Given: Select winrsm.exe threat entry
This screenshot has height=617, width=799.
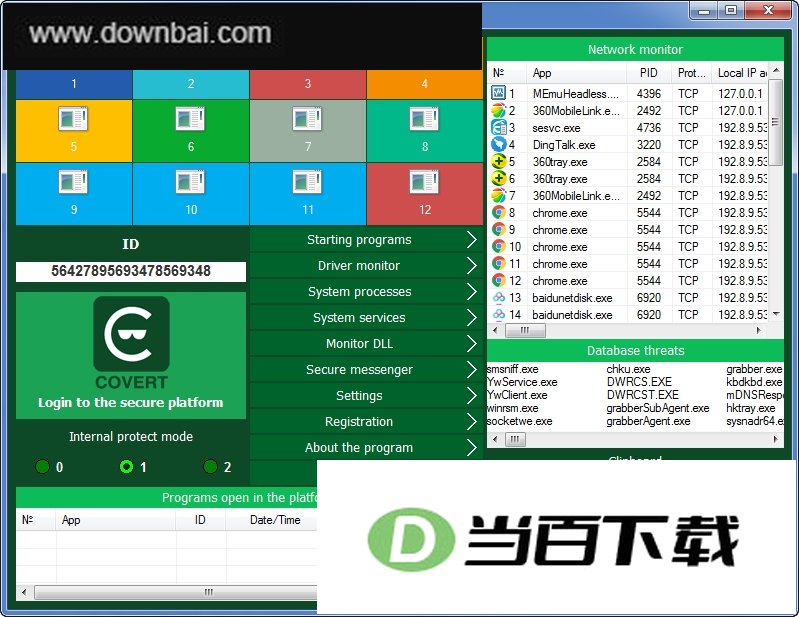Looking at the screenshot, I should coord(512,408).
